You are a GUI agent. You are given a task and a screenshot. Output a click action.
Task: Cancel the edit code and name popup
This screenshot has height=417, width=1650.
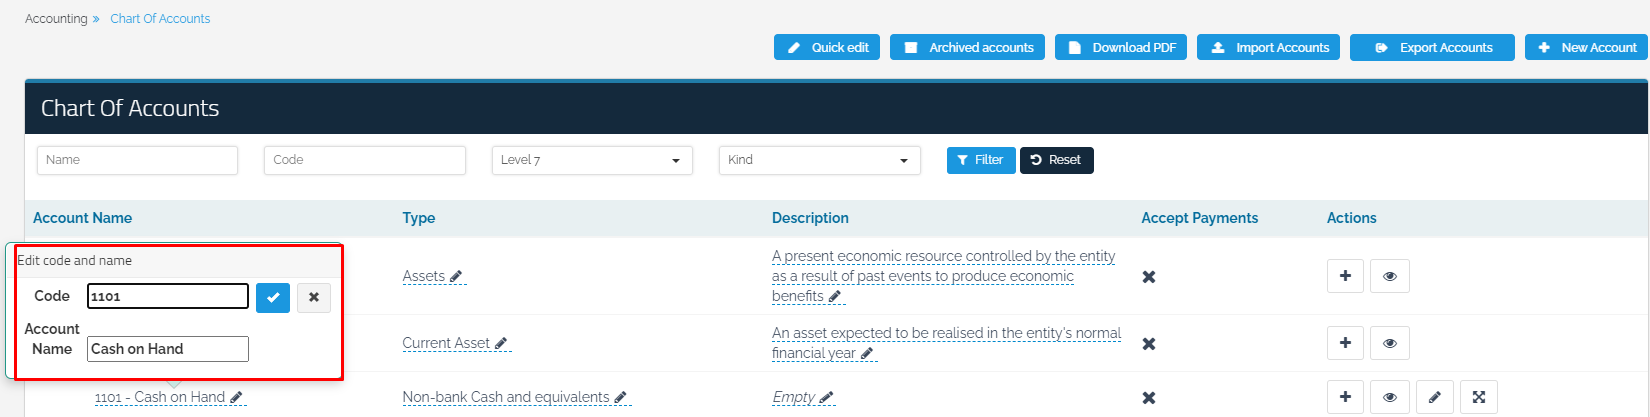click(314, 297)
